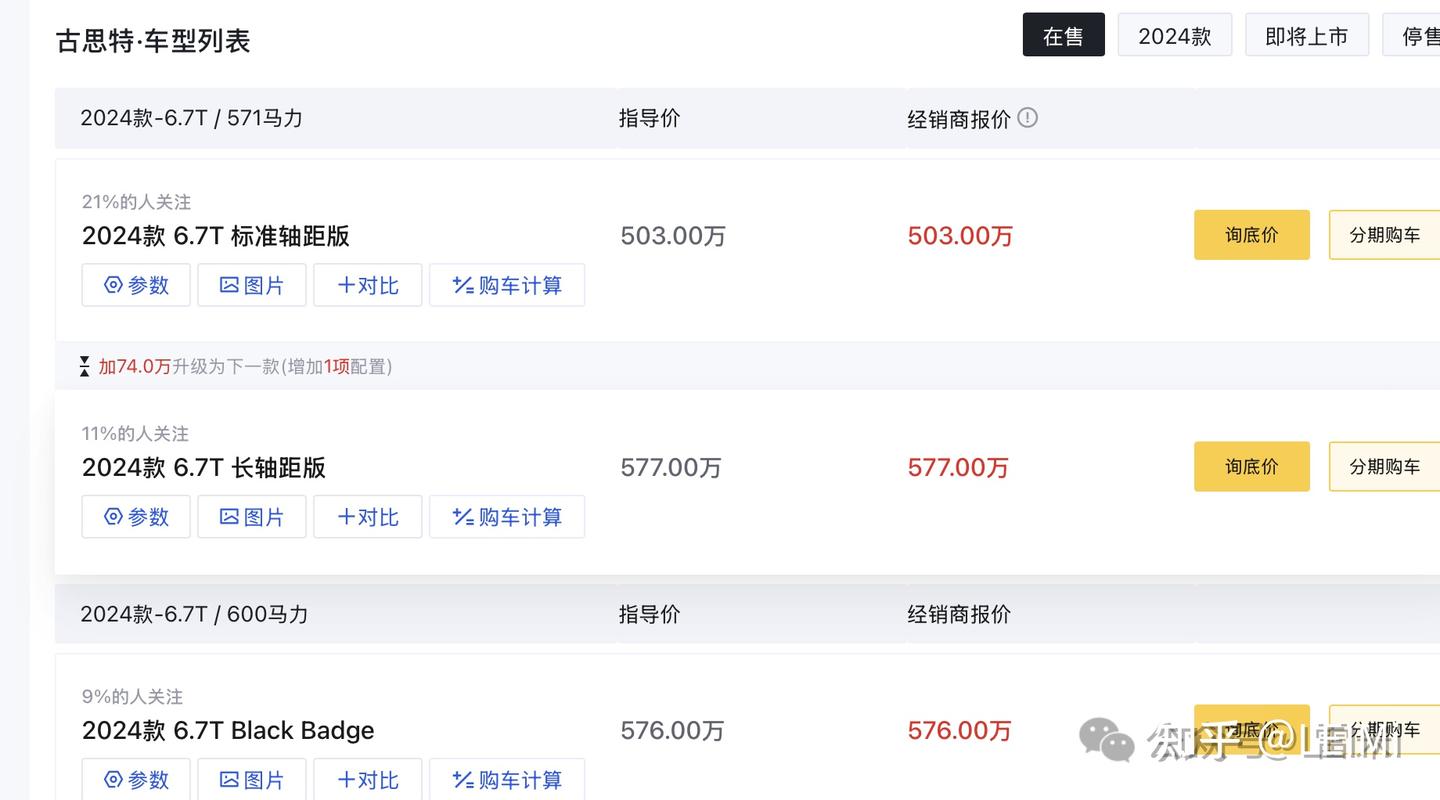Click the red 576.00万 dealer price
This screenshot has width=1440, height=800.
pyautogui.click(x=959, y=730)
